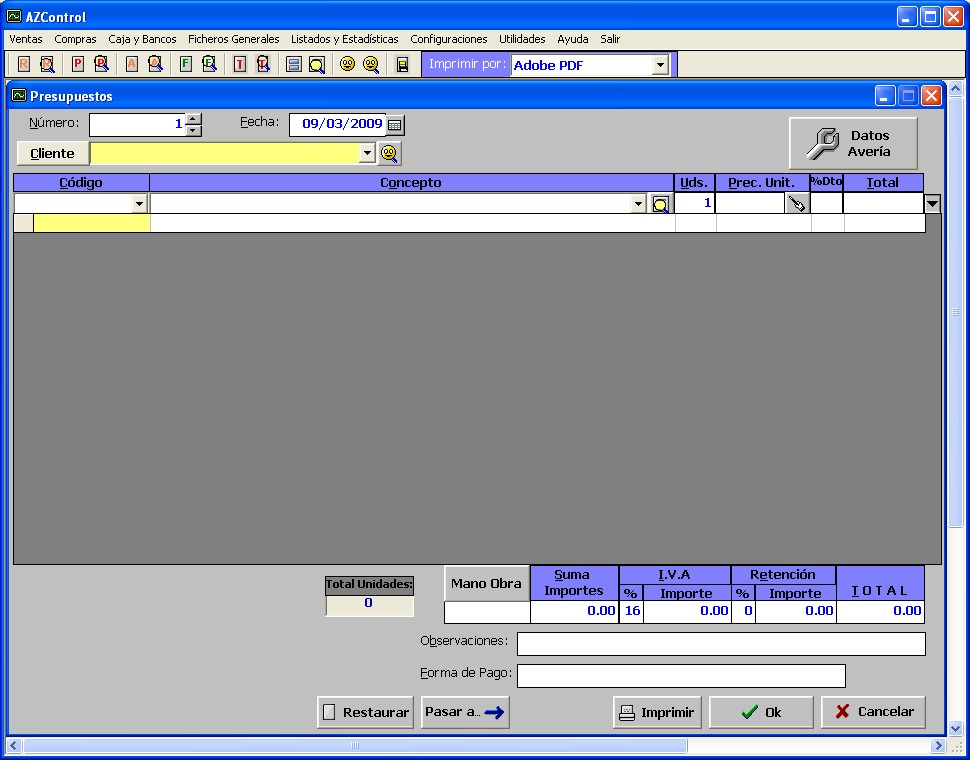
Task: Open the Ficheros Generales menu
Action: [234, 39]
